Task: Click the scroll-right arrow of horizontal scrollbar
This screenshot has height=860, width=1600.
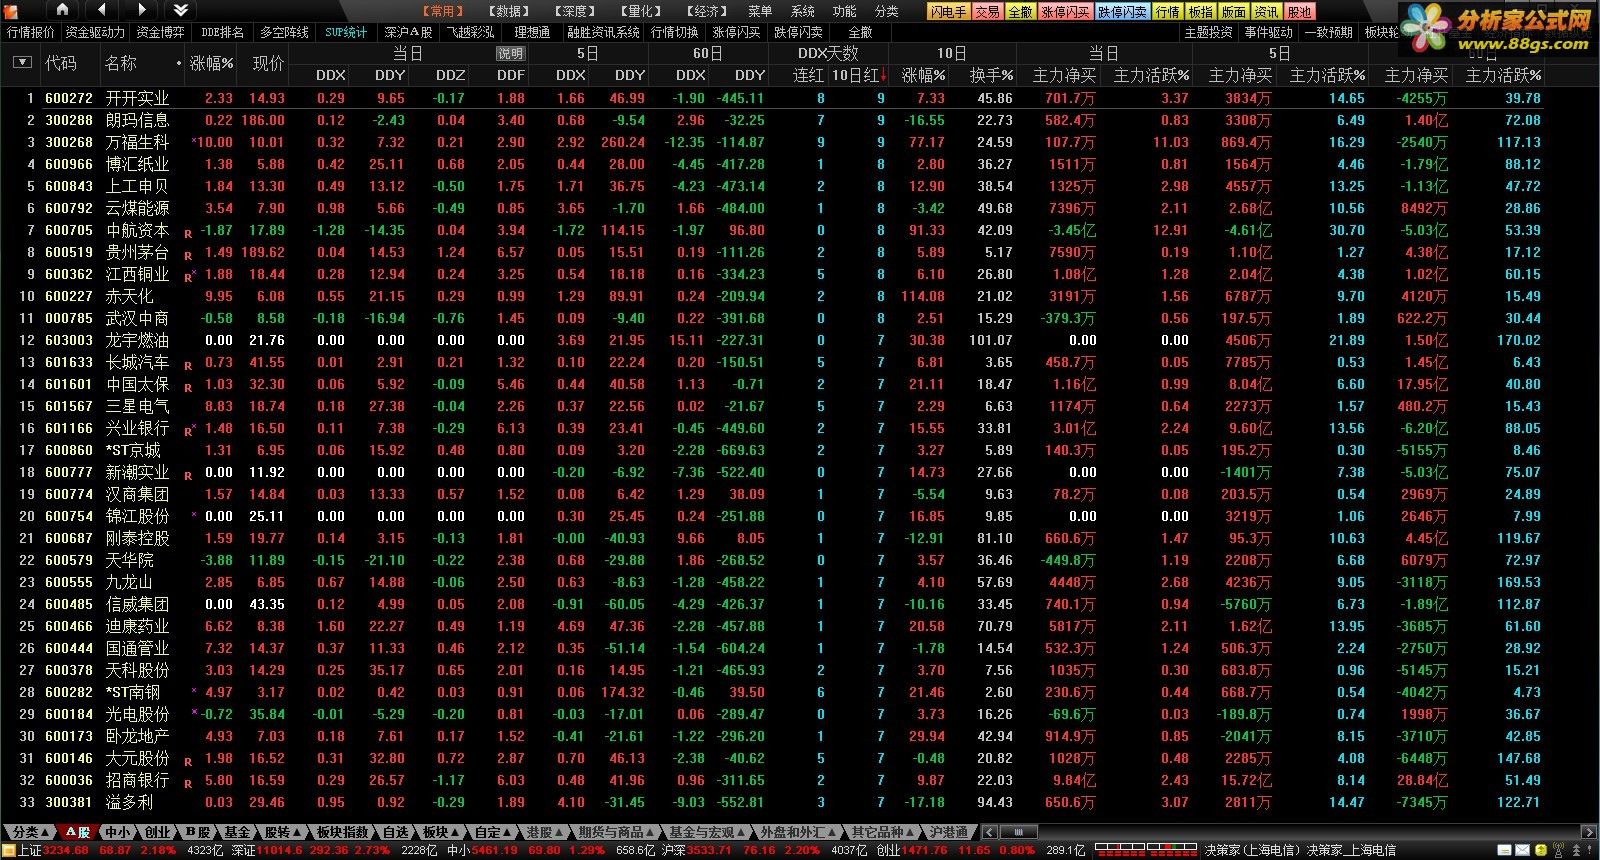Action: click(x=1590, y=832)
